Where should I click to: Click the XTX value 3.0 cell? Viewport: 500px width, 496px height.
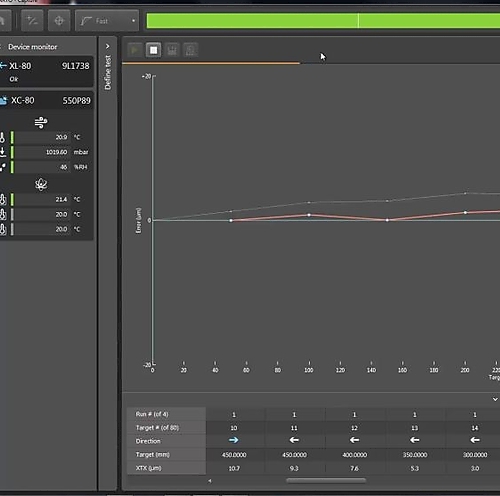tap(475, 468)
